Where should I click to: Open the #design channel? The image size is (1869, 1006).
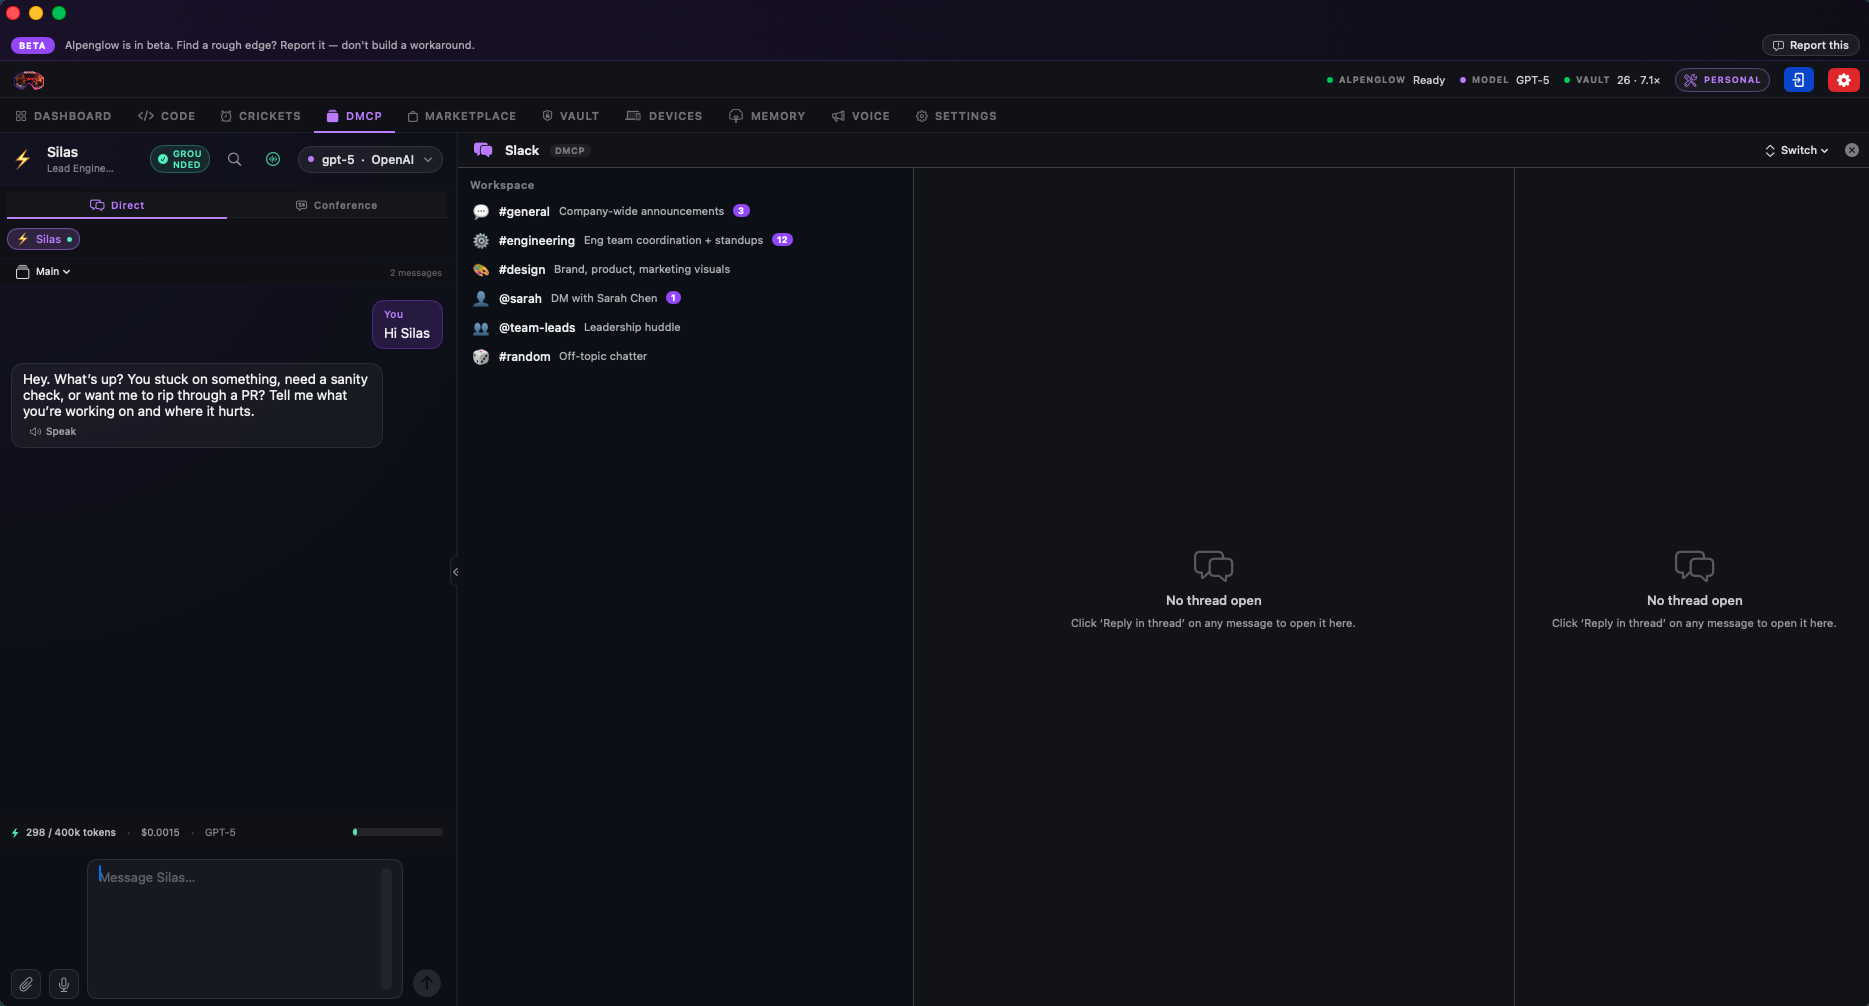coord(685,270)
